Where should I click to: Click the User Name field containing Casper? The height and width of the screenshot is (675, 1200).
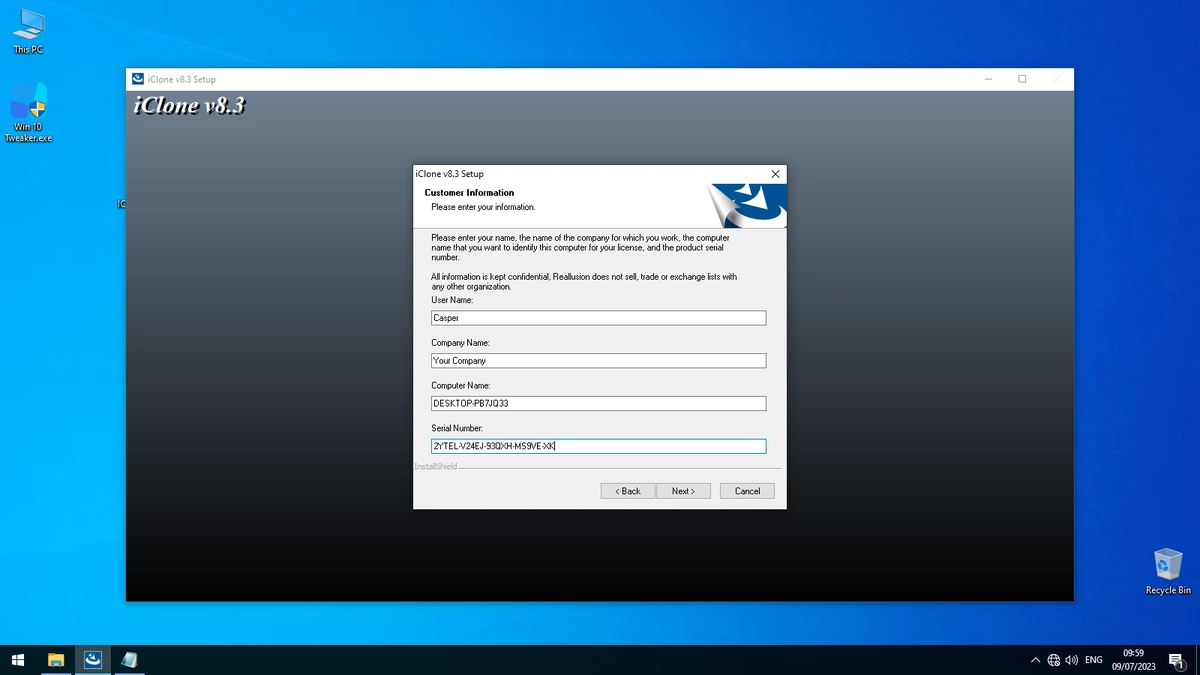point(598,318)
